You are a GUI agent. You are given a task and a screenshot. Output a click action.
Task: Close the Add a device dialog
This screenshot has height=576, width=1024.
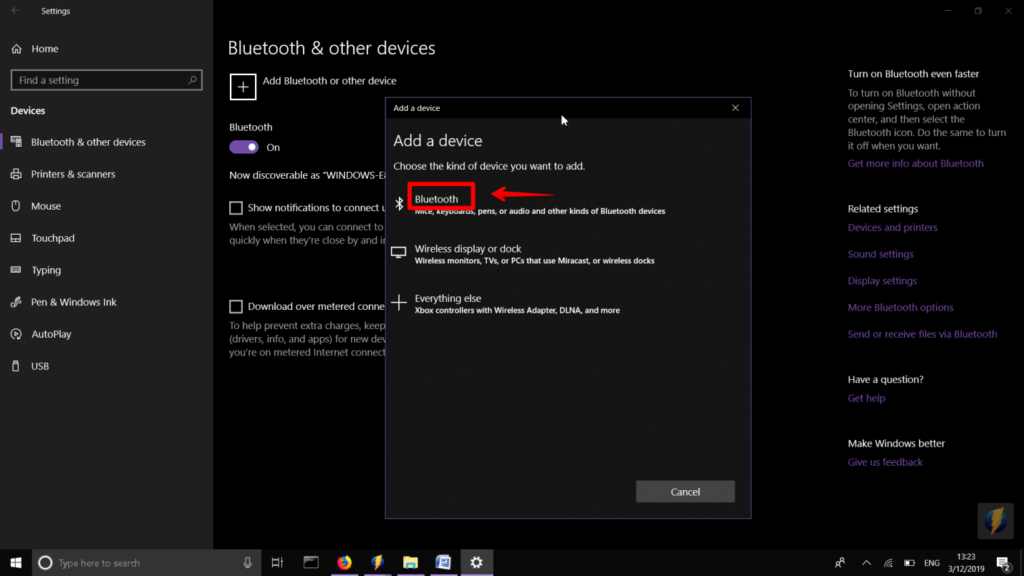[x=735, y=108]
